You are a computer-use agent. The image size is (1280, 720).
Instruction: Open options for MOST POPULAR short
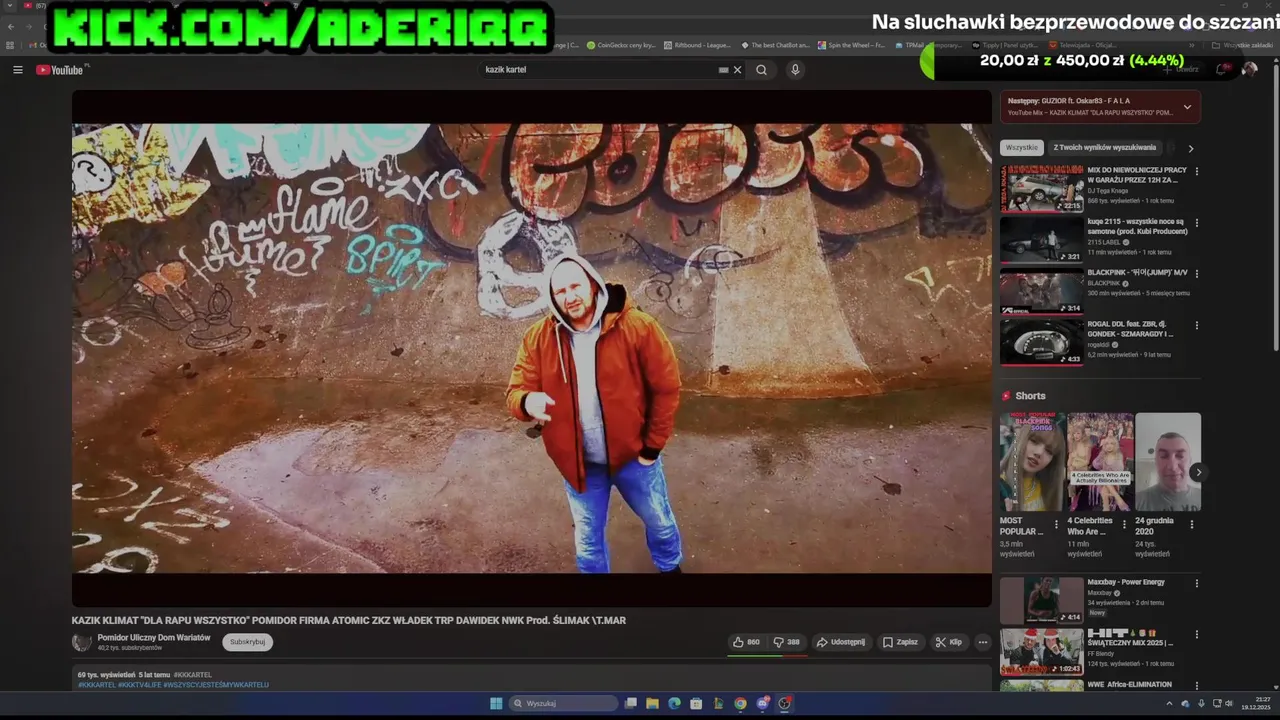pyautogui.click(x=1056, y=523)
